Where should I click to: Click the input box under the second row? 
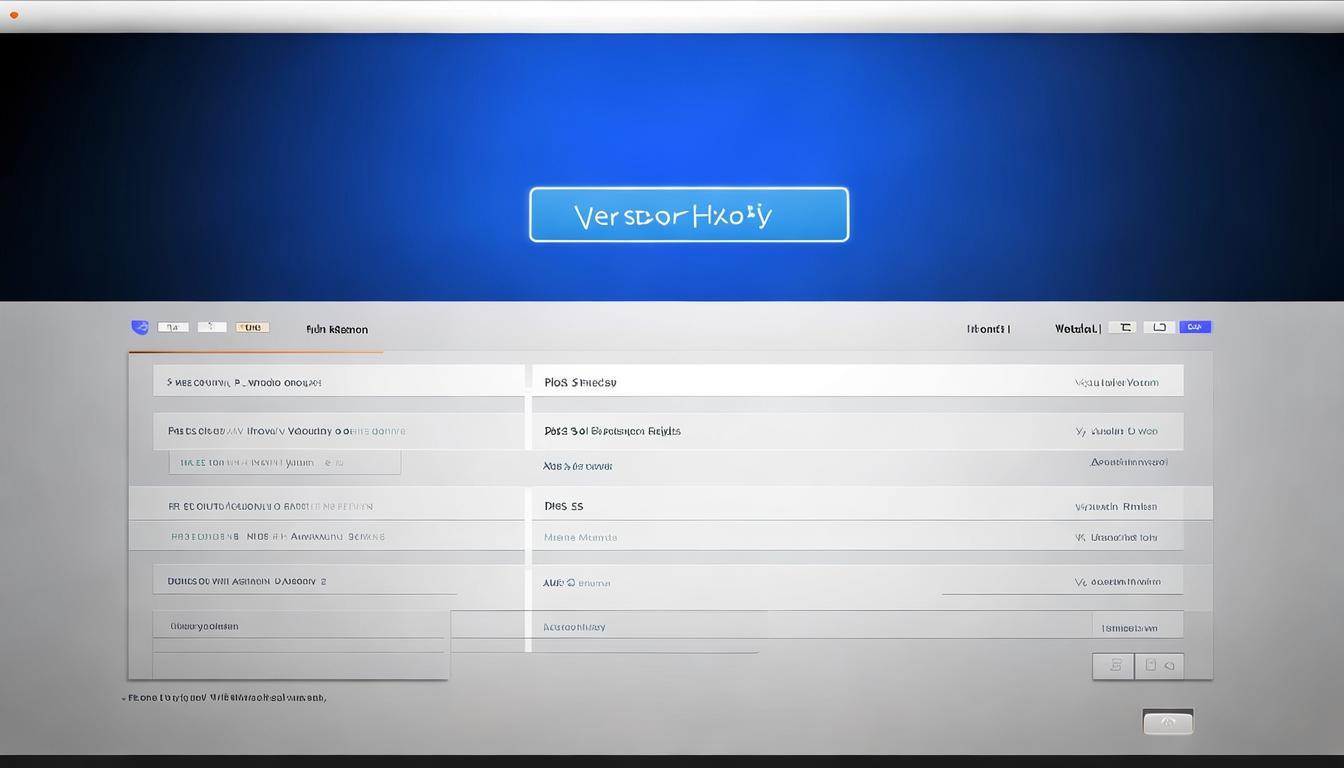coord(284,463)
